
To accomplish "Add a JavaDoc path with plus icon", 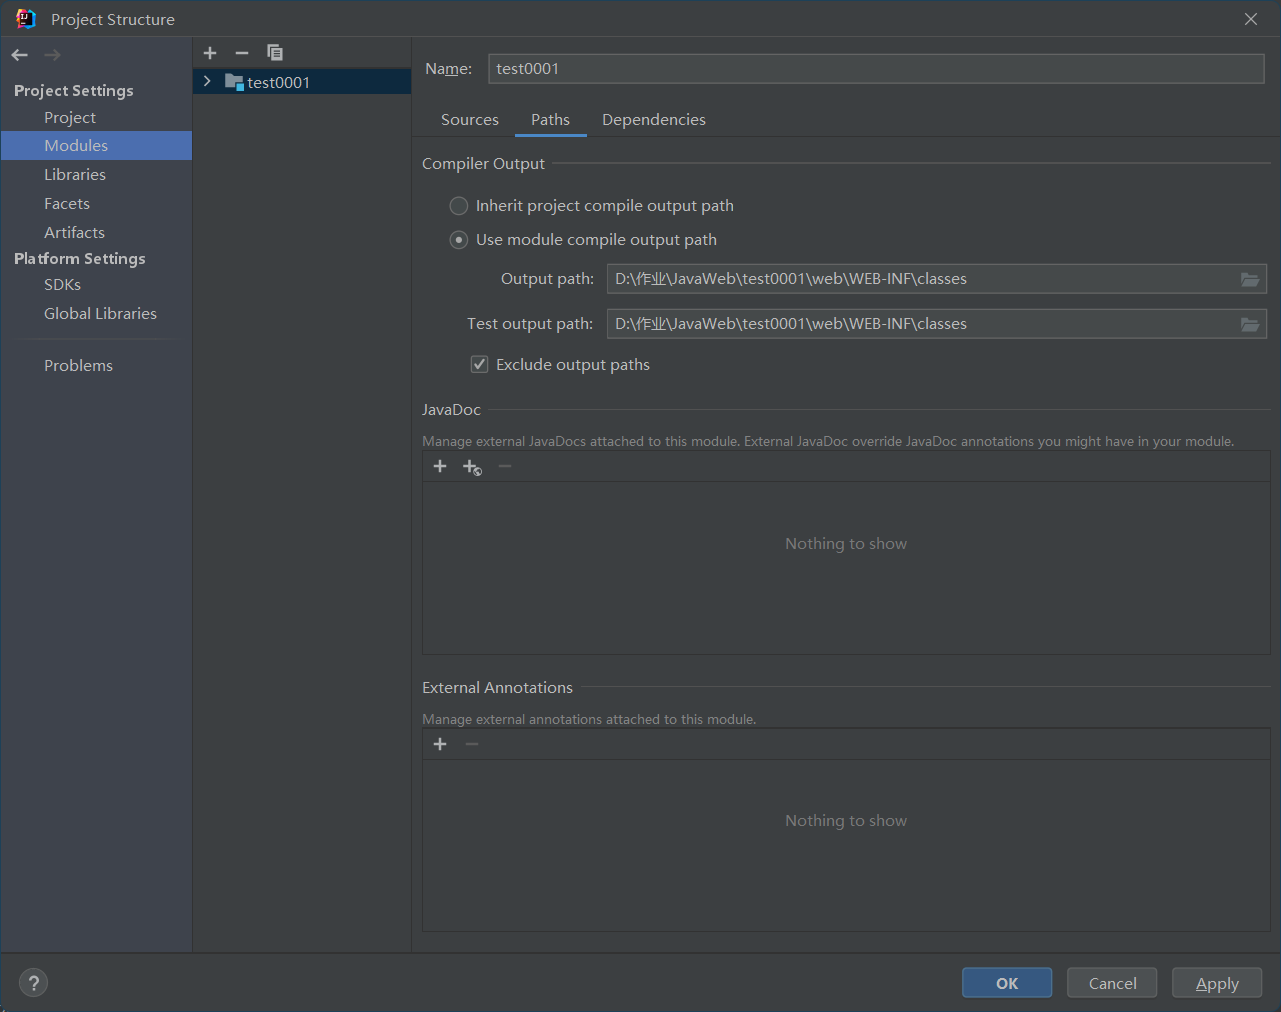I will point(440,467).
